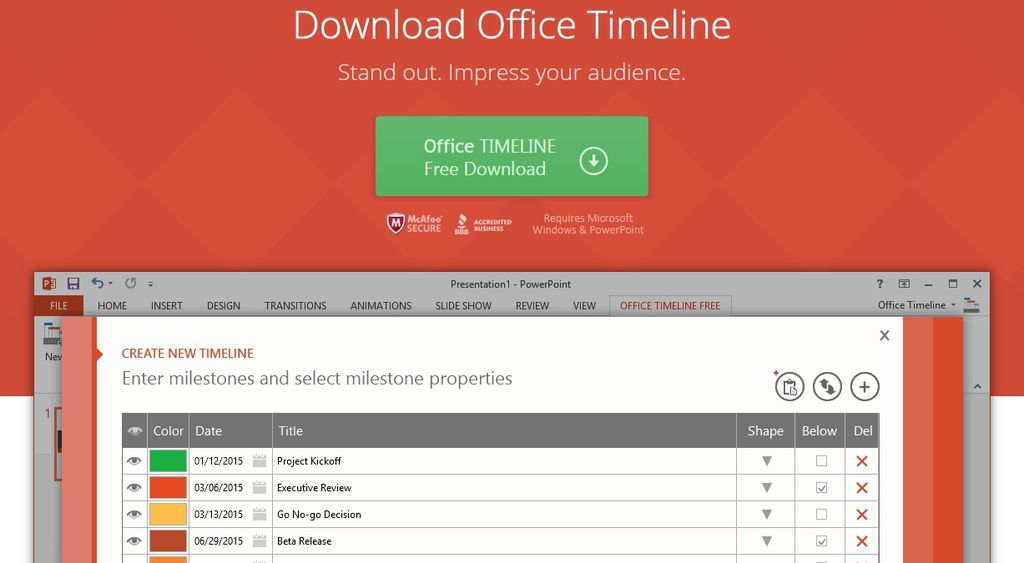This screenshot has width=1024, height=563.
Task: Click the scroll up arrow beside the dialog
Action: click(978, 387)
